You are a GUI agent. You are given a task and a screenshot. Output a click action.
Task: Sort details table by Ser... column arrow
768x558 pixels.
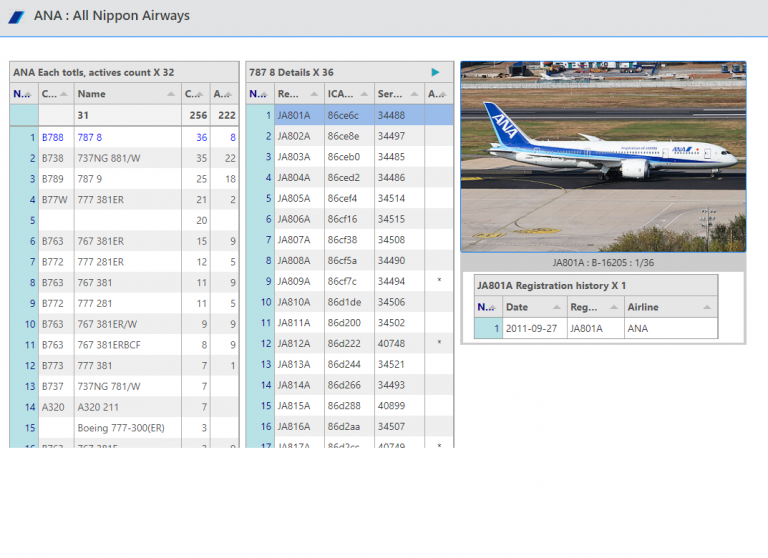point(415,94)
